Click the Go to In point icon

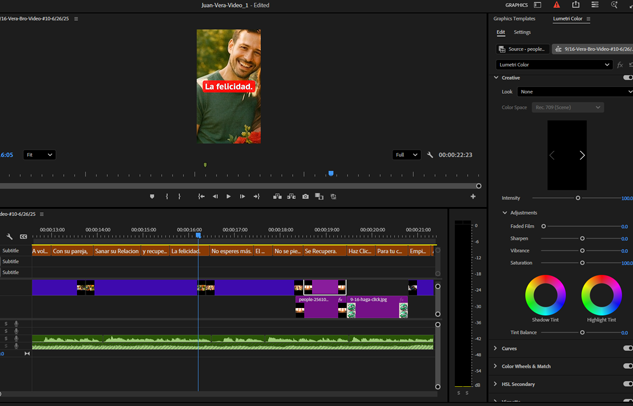click(x=201, y=197)
